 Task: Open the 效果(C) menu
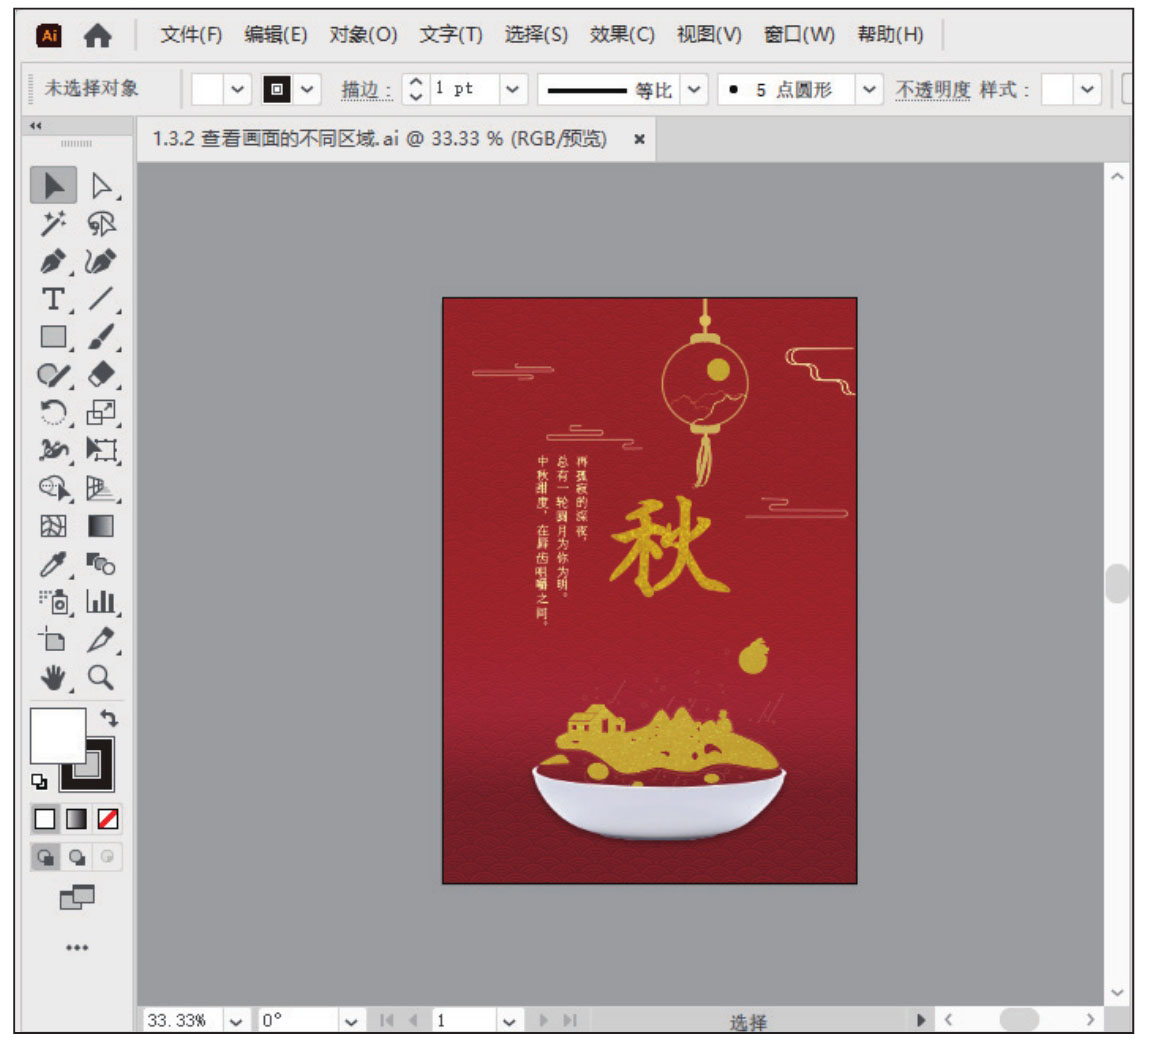coord(621,35)
